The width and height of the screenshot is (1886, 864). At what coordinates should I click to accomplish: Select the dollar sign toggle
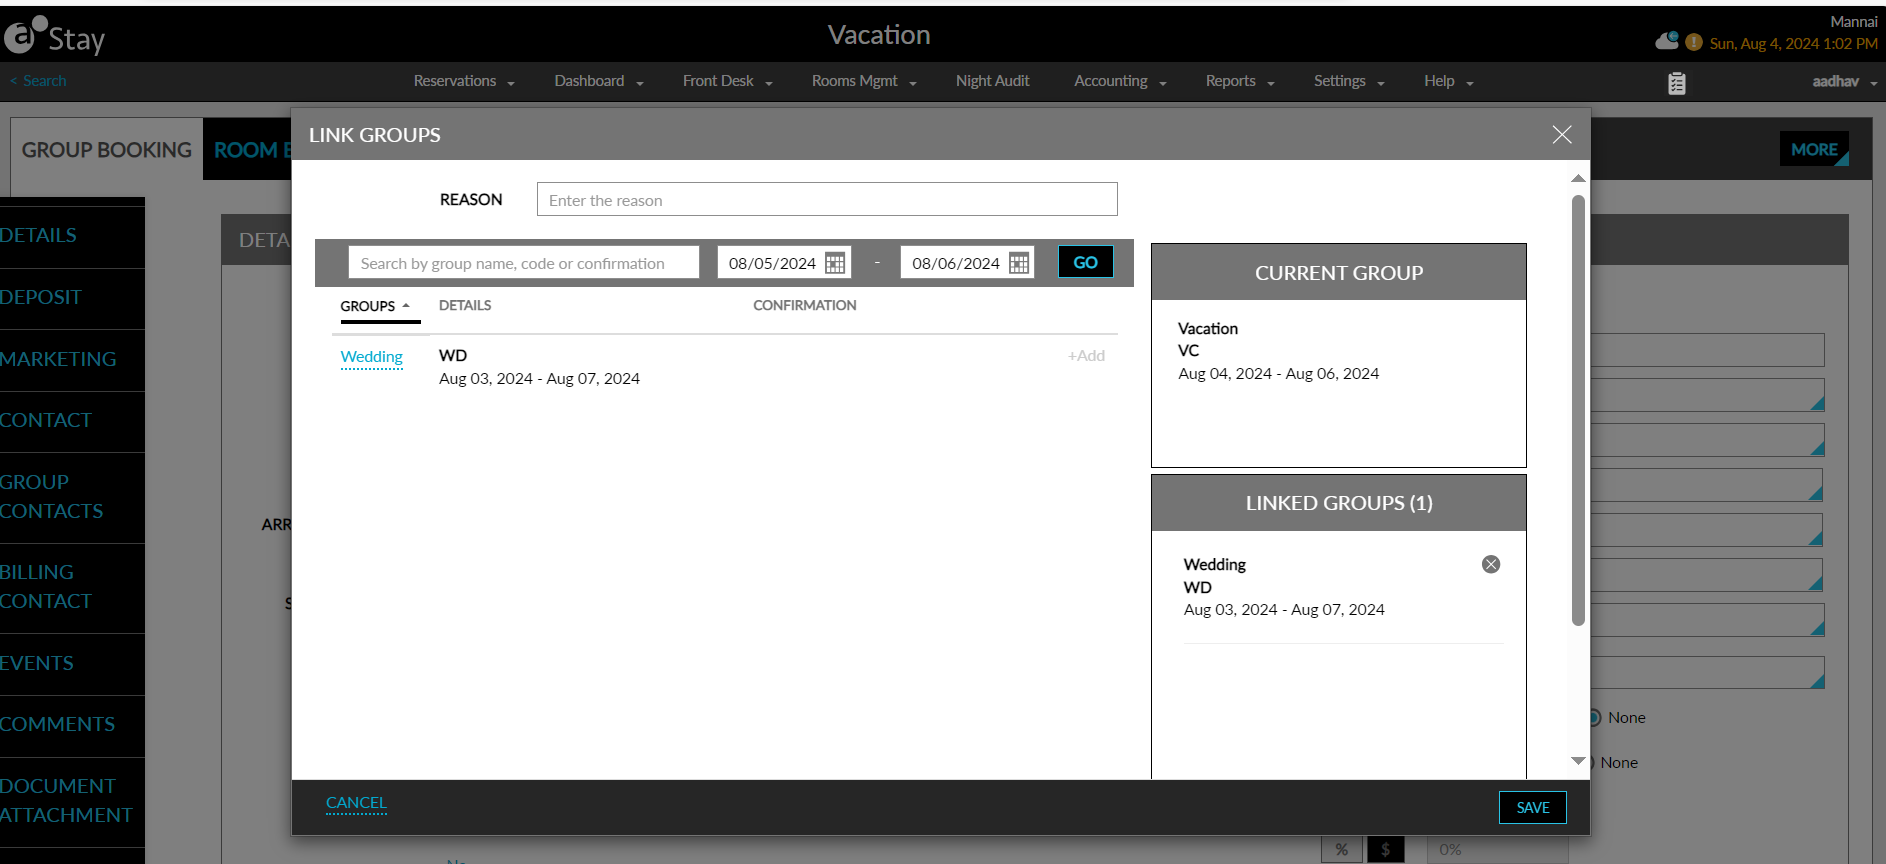pos(1386,850)
